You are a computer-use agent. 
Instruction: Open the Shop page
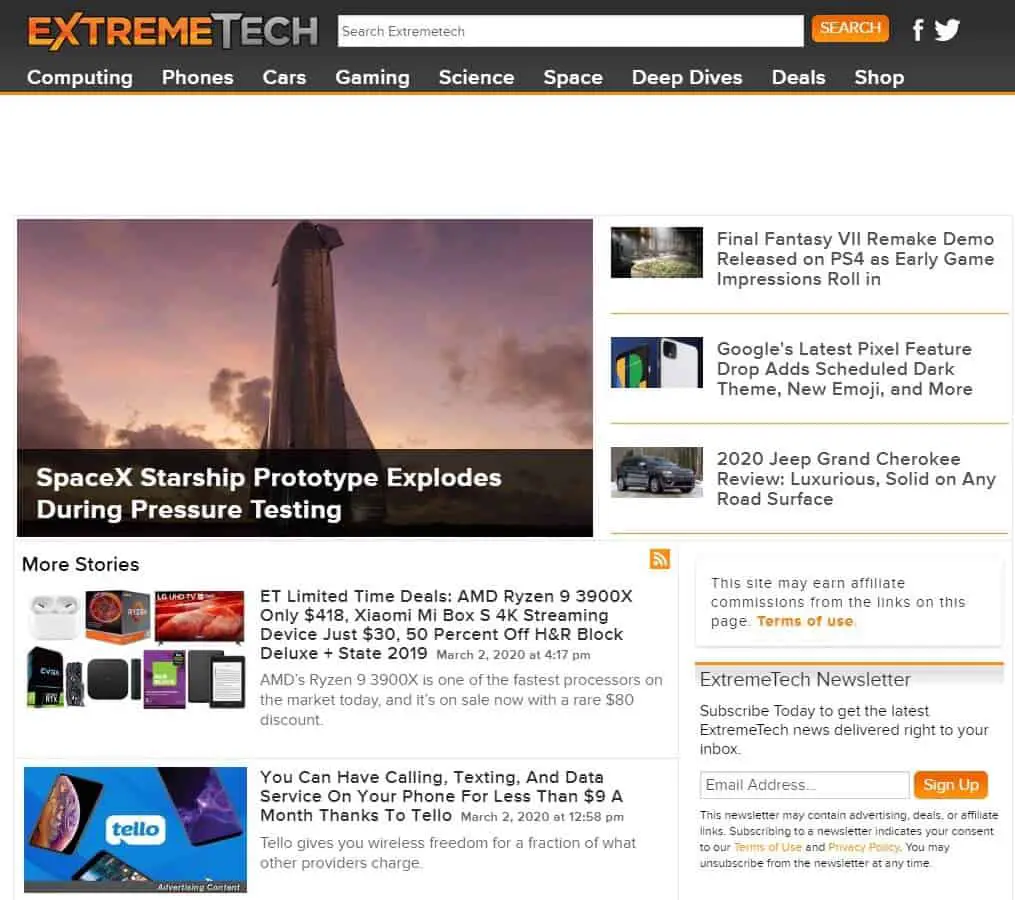click(x=879, y=77)
